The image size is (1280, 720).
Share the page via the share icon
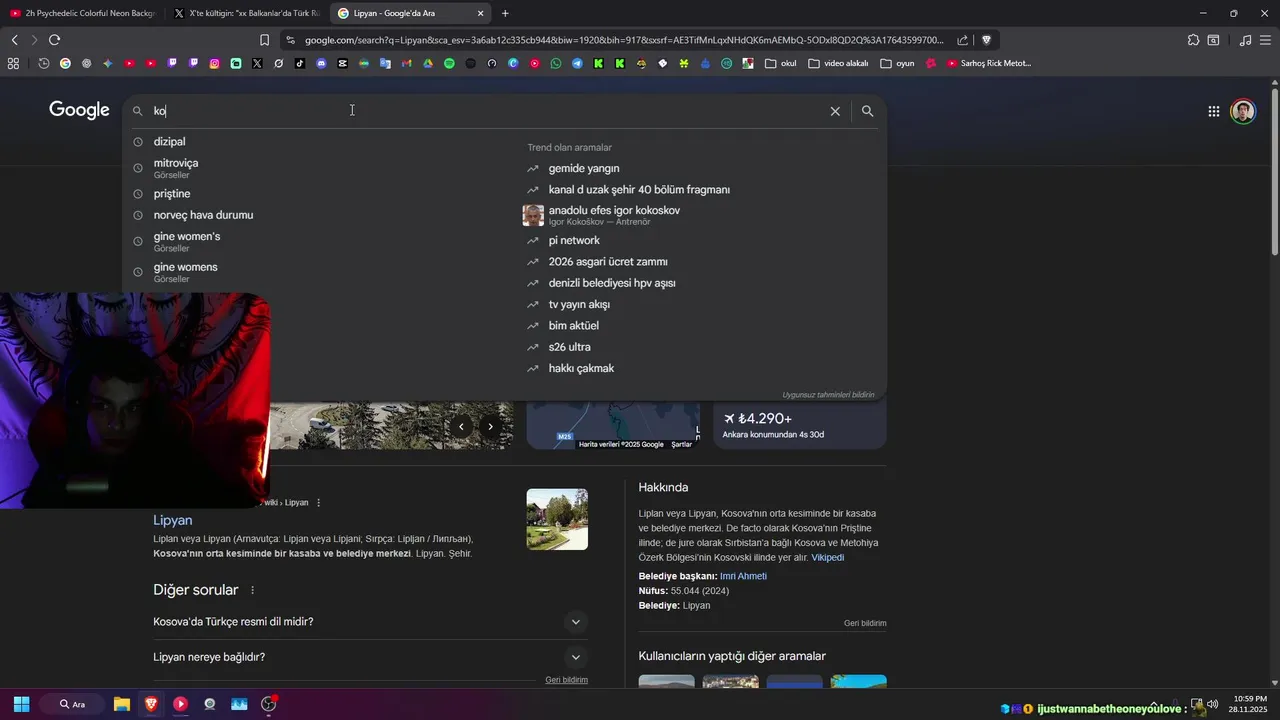pos(962,40)
